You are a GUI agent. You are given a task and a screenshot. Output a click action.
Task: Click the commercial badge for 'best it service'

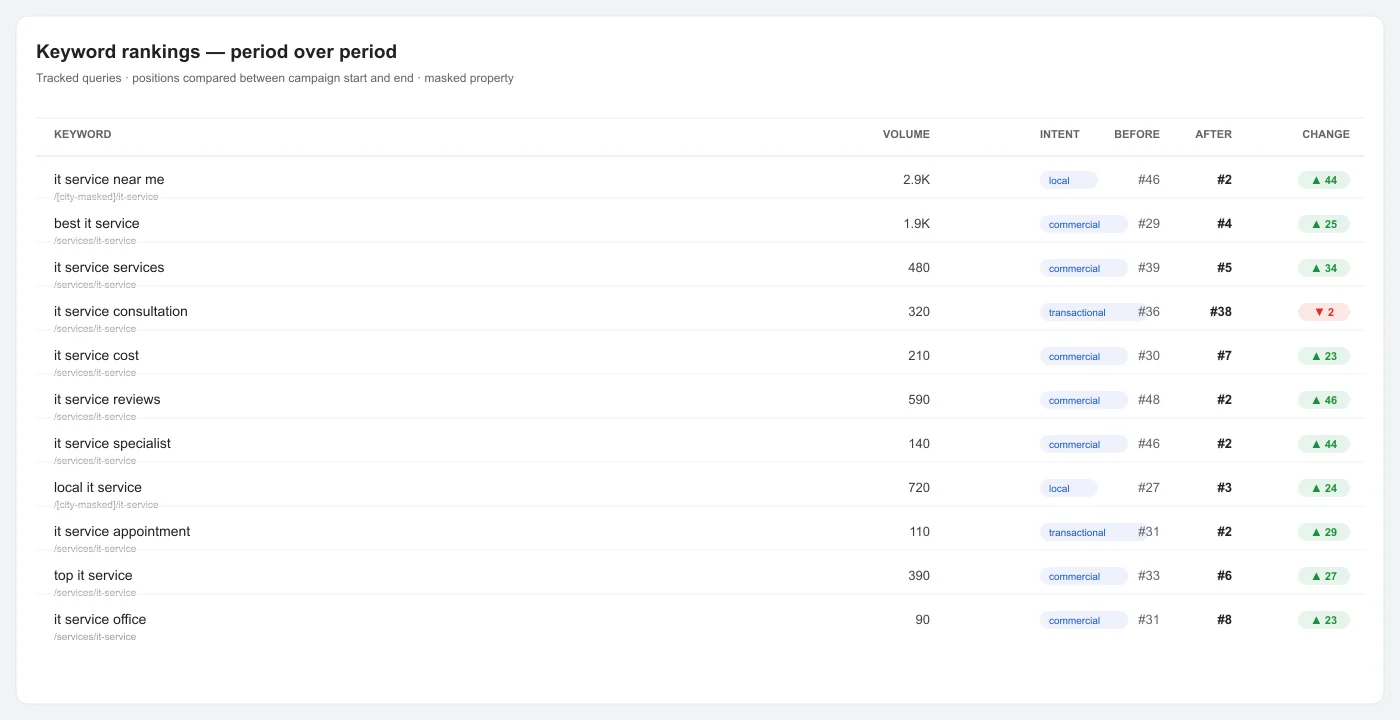click(x=1084, y=224)
